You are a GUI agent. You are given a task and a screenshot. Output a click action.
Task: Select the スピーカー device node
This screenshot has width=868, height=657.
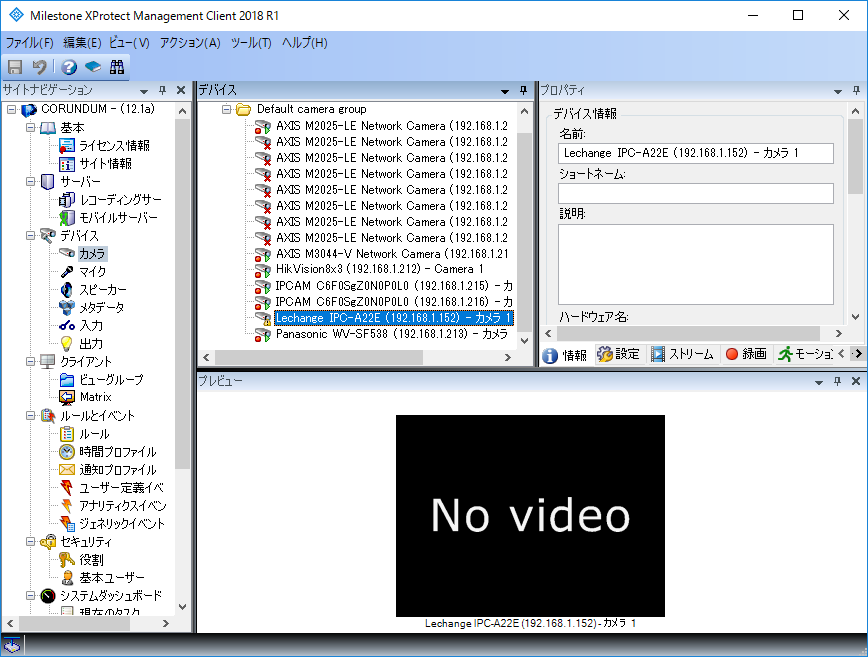pos(102,289)
